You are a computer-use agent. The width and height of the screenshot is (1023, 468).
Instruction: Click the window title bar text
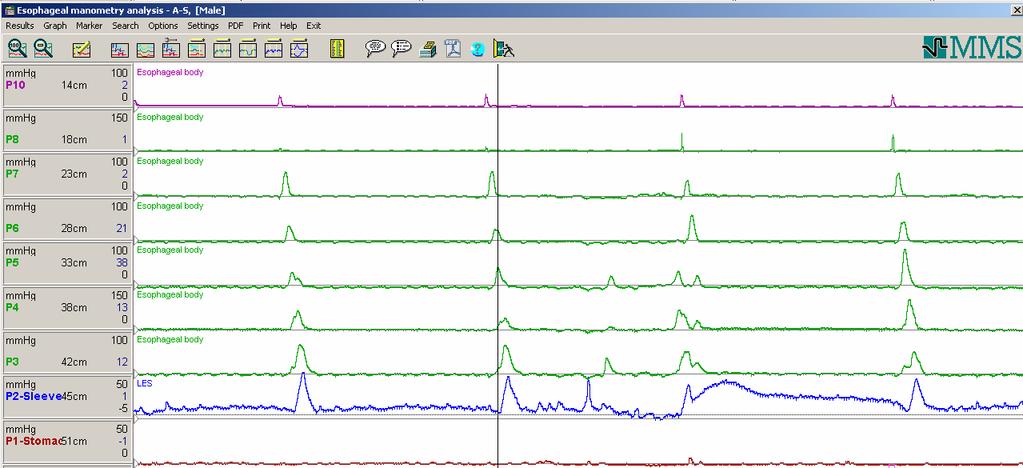(x=121, y=10)
